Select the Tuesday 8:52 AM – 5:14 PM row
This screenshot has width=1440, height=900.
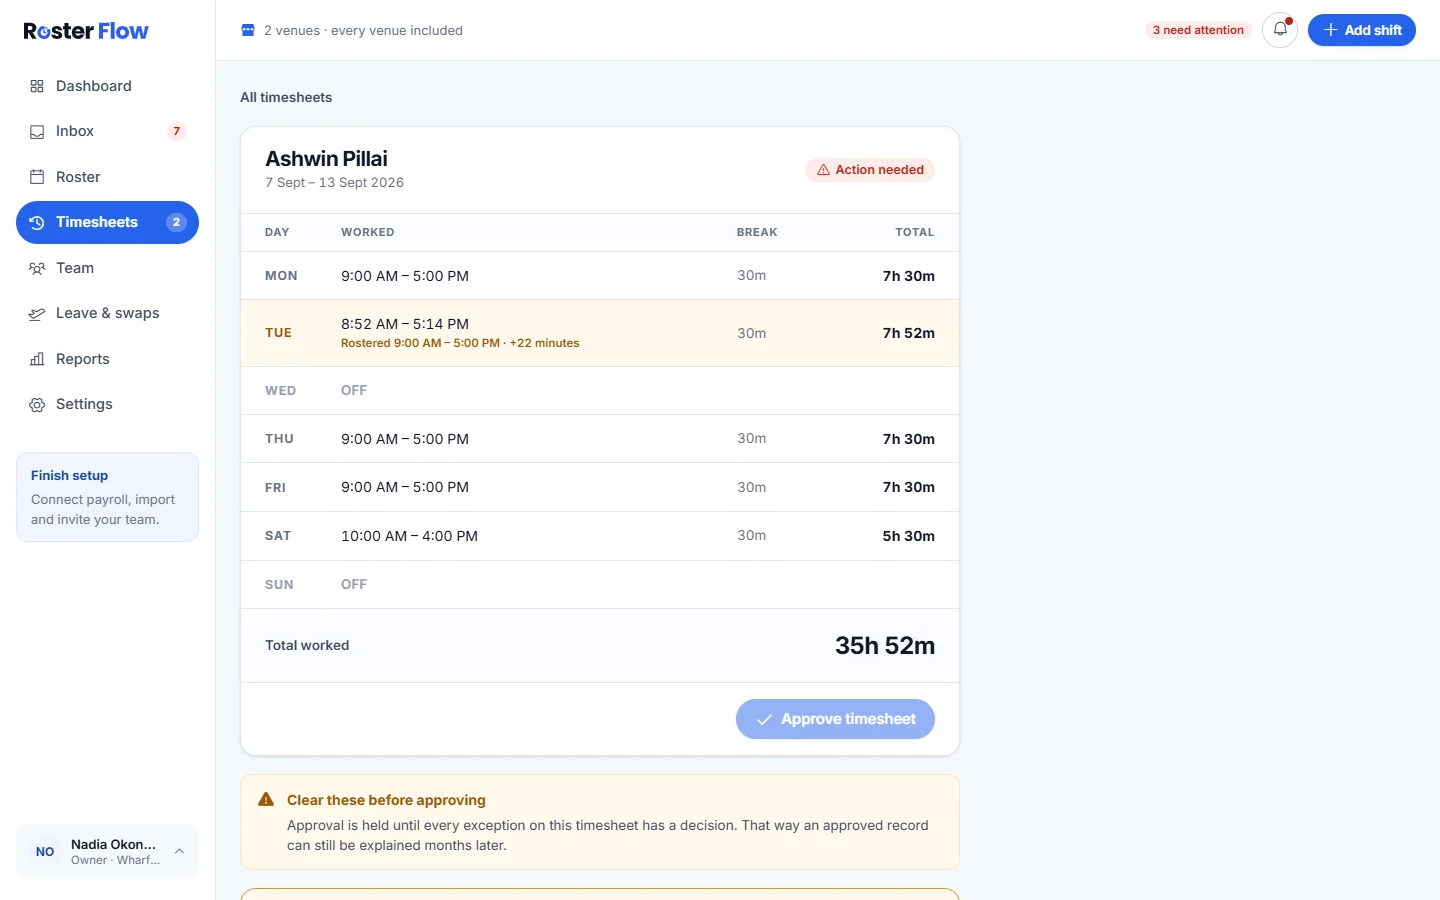pyautogui.click(x=600, y=333)
